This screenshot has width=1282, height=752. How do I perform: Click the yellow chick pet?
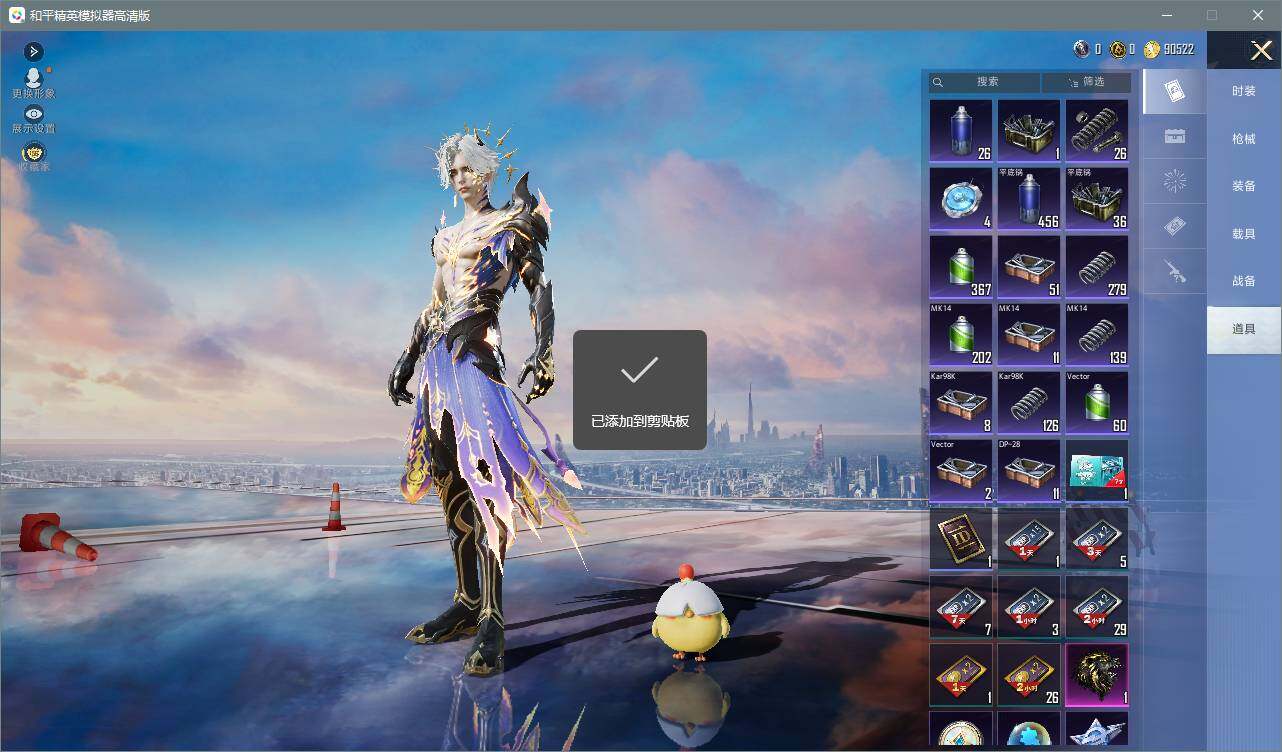[x=691, y=615]
